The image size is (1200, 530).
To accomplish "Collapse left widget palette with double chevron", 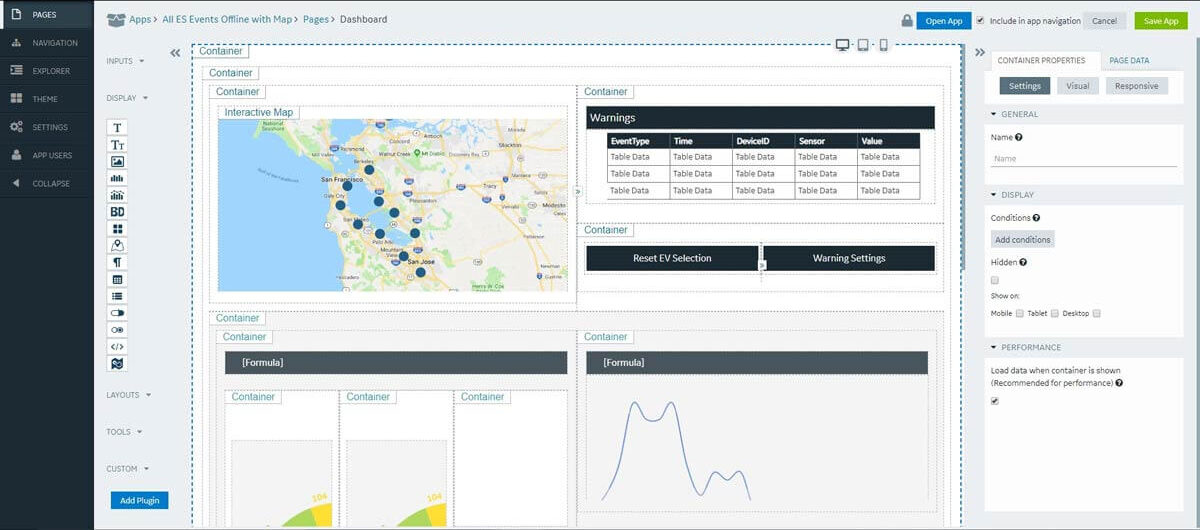I will tap(175, 53).
